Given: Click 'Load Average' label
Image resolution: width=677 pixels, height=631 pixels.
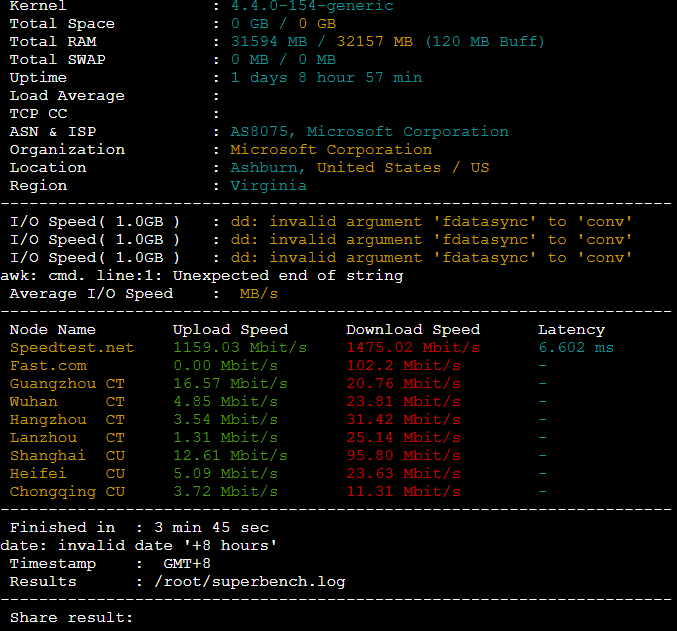Looking at the screenshot, I should [x=67, y=96].
